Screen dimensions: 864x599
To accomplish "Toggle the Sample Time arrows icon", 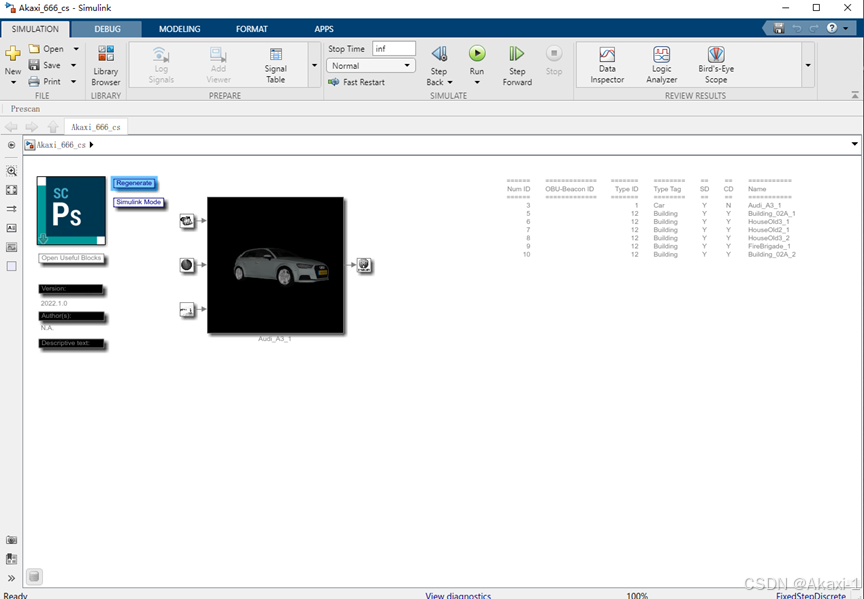I will click(11, 209).
